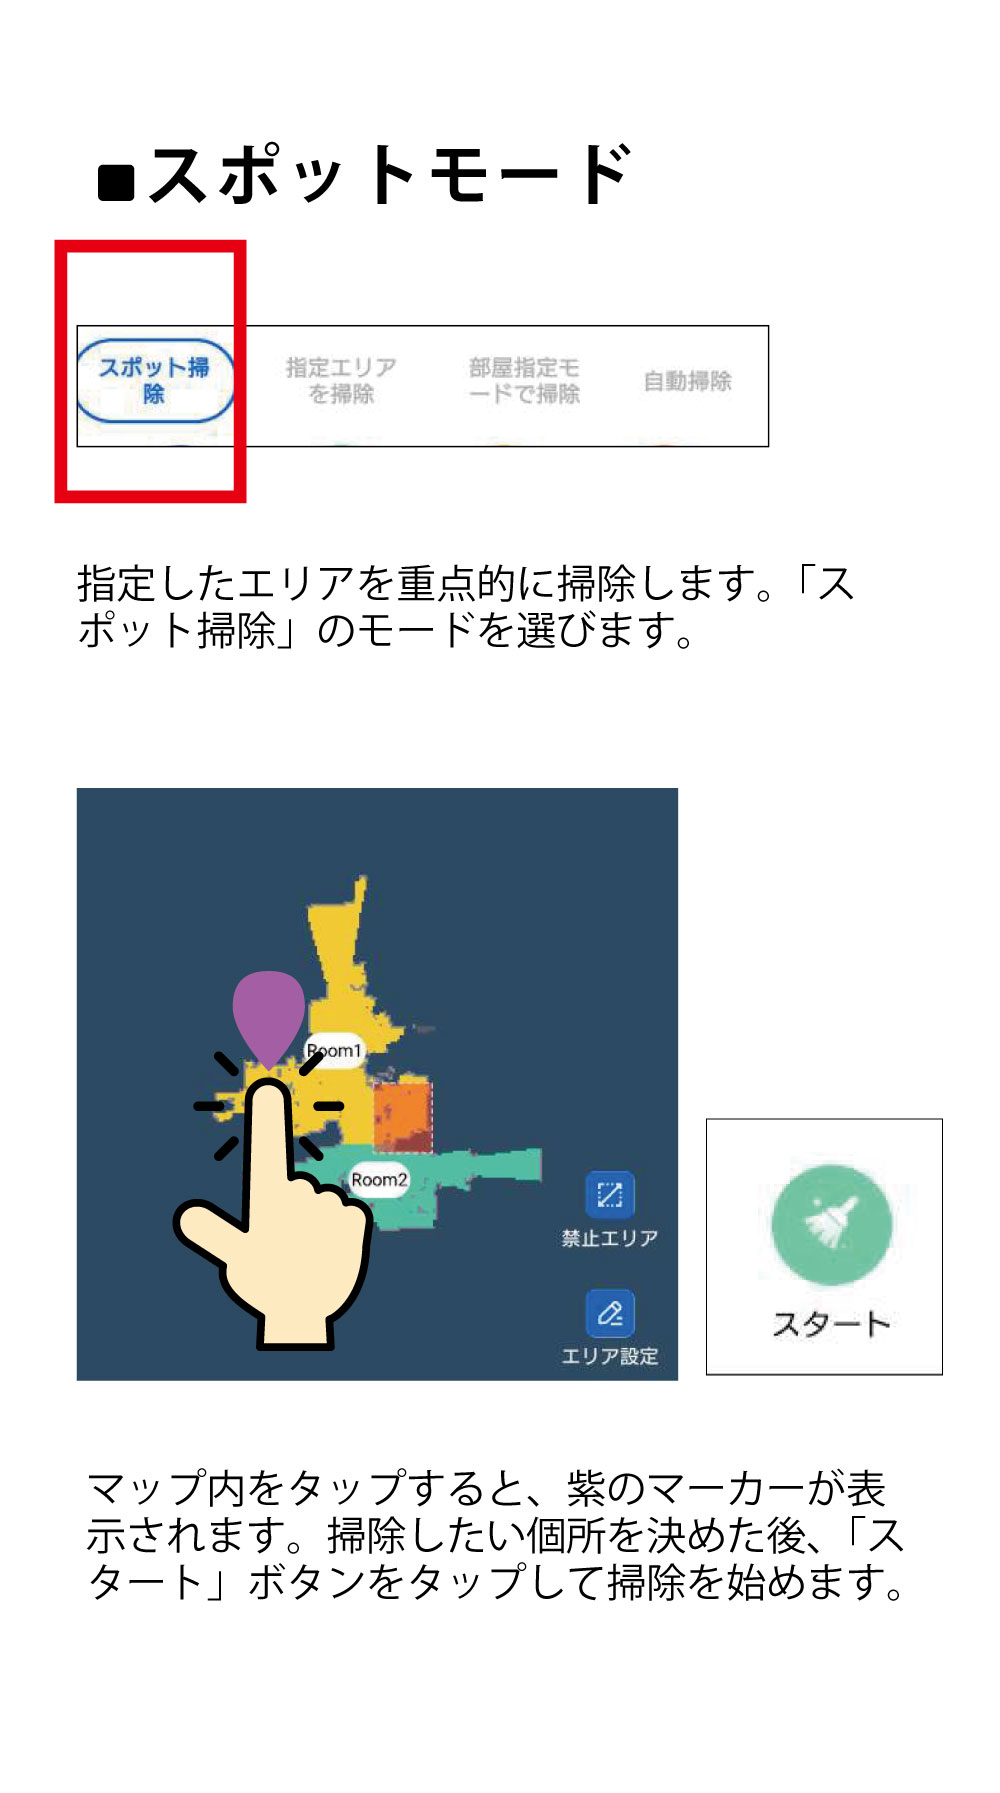Click the エリア設定 text label
The height and width of the screenshot is (1793, 1000).
[610, 1356]
